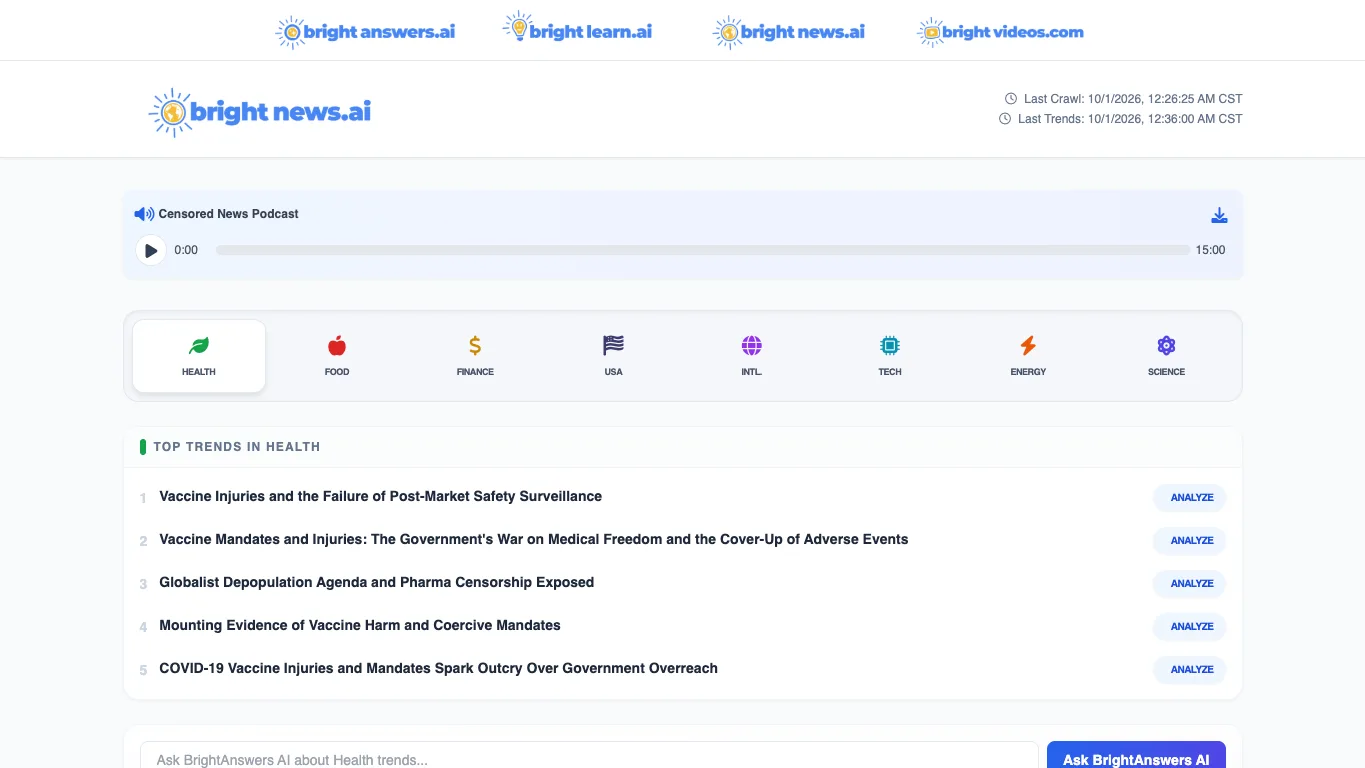Screen dimensions: 1365x768
Task: Open the Intl. category globe icon
Action: pyautogui.click(x=752, y=346)
